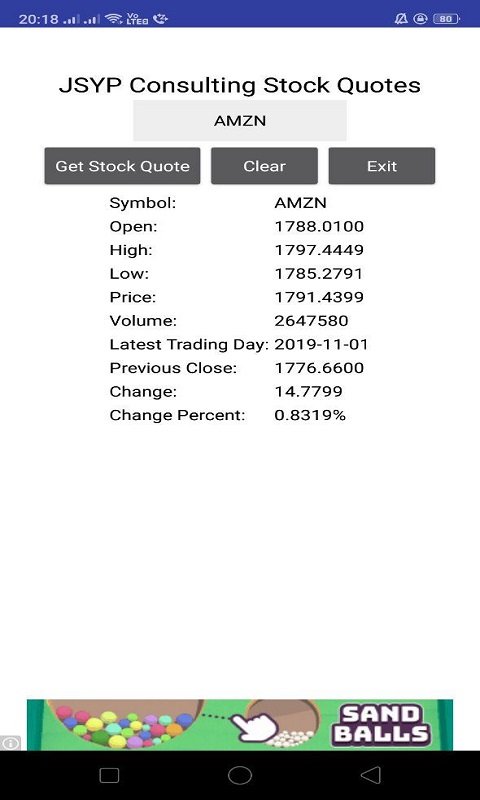Tap the Latest Trading Day date value
This screenshot has width=480, height=800.
pyautogui.click(x=321, y=344)
